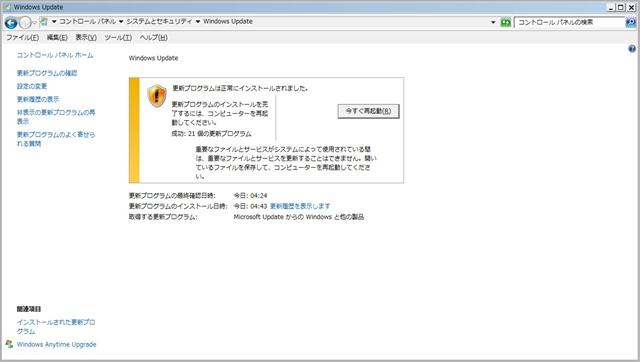
Task: Open the ツール(T) menu
Action: pyautogui.click(x=118, y=38)
